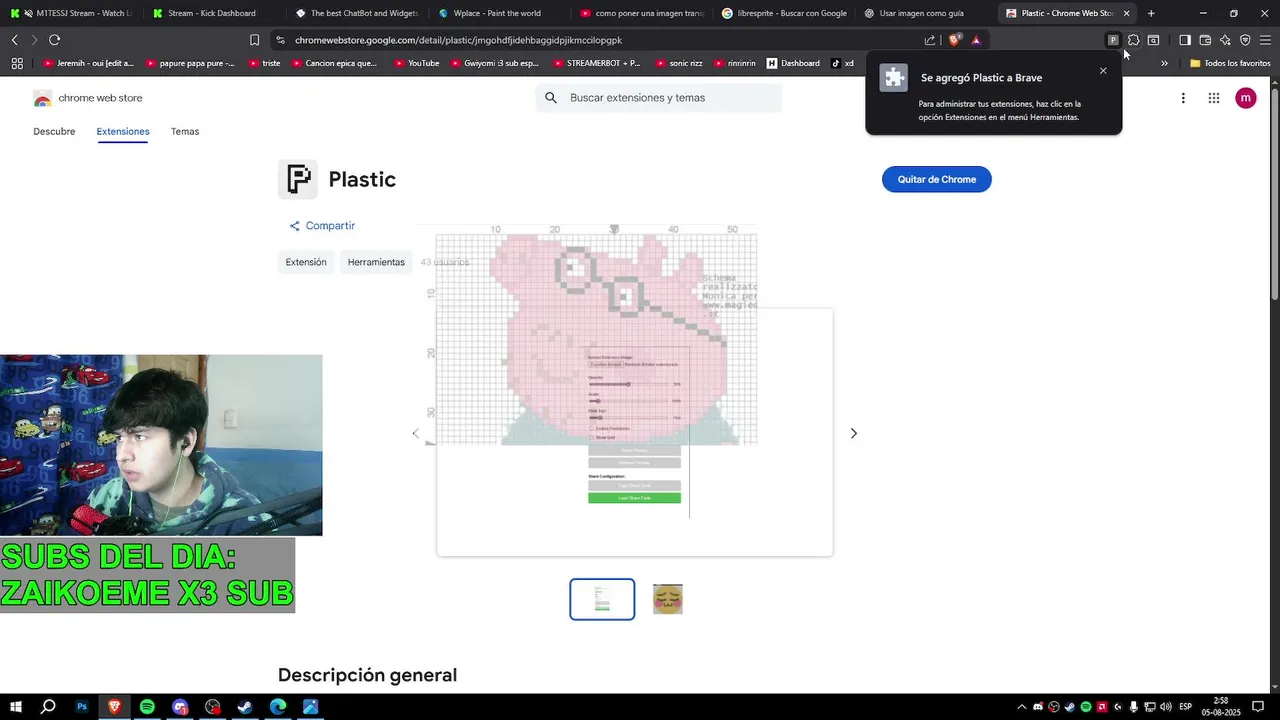1280x720 pixels.
Task: Open web store three-dot options menu
Action: coord(1183,98)
